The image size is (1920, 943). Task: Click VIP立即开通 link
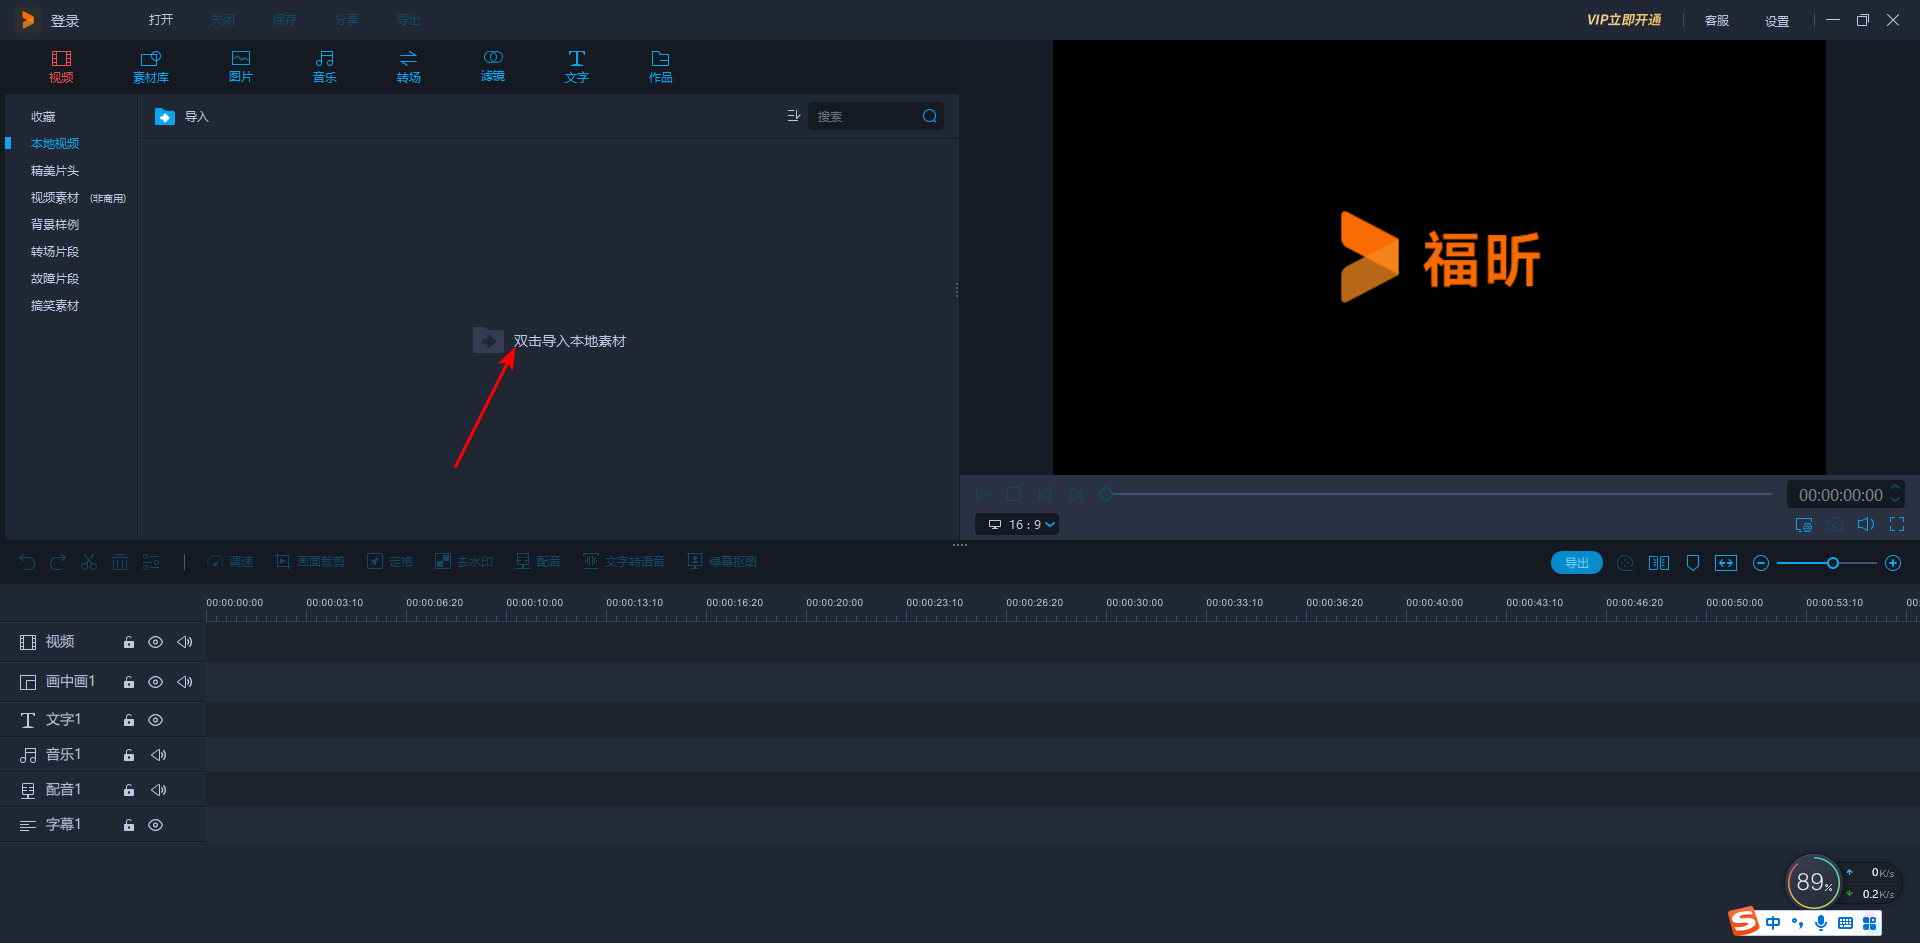coord(1623,20)
